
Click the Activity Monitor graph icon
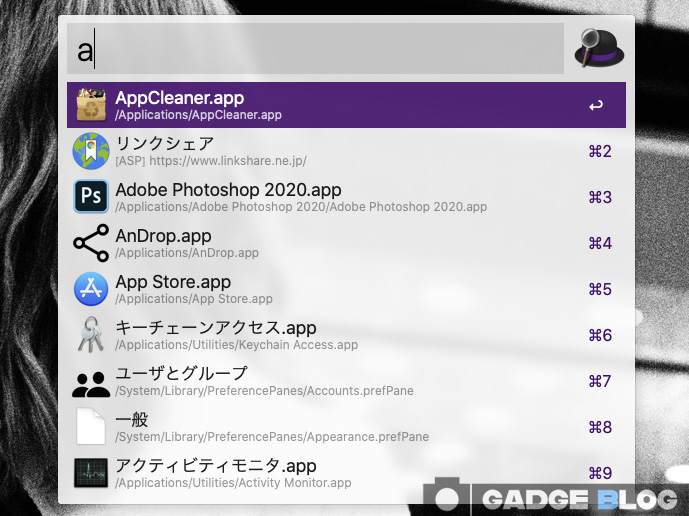[91, 472]
